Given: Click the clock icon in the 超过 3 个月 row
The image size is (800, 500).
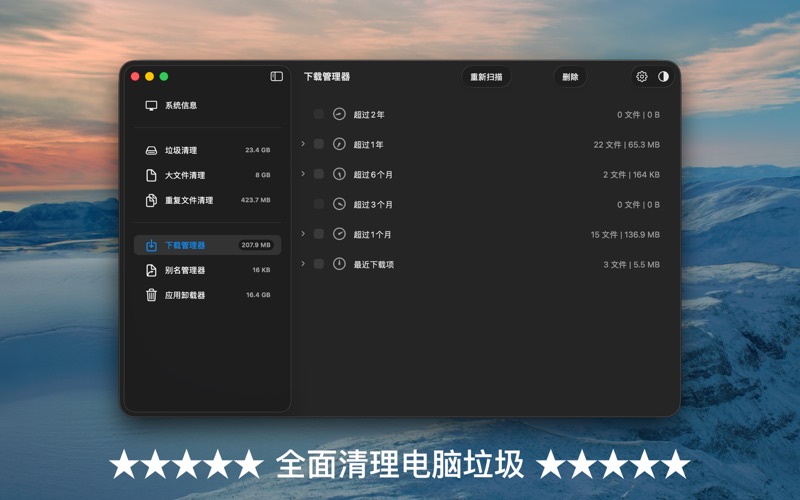Looking at the screenshot, I should tap(339, 204).
